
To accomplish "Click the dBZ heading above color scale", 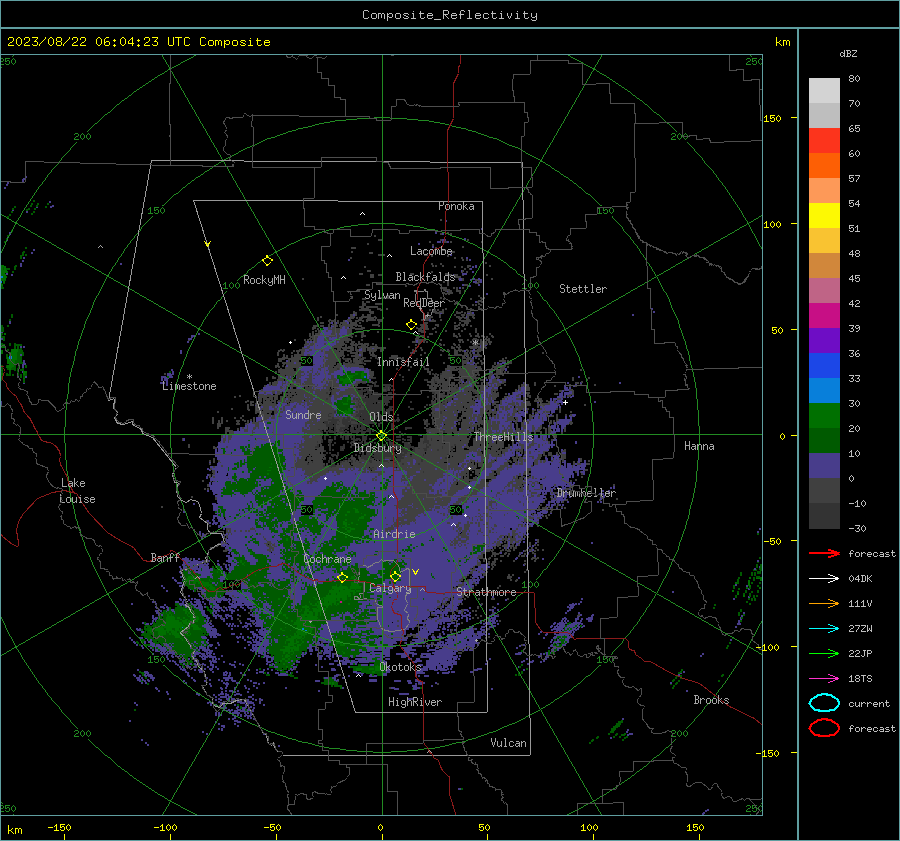I will [848, 53].
